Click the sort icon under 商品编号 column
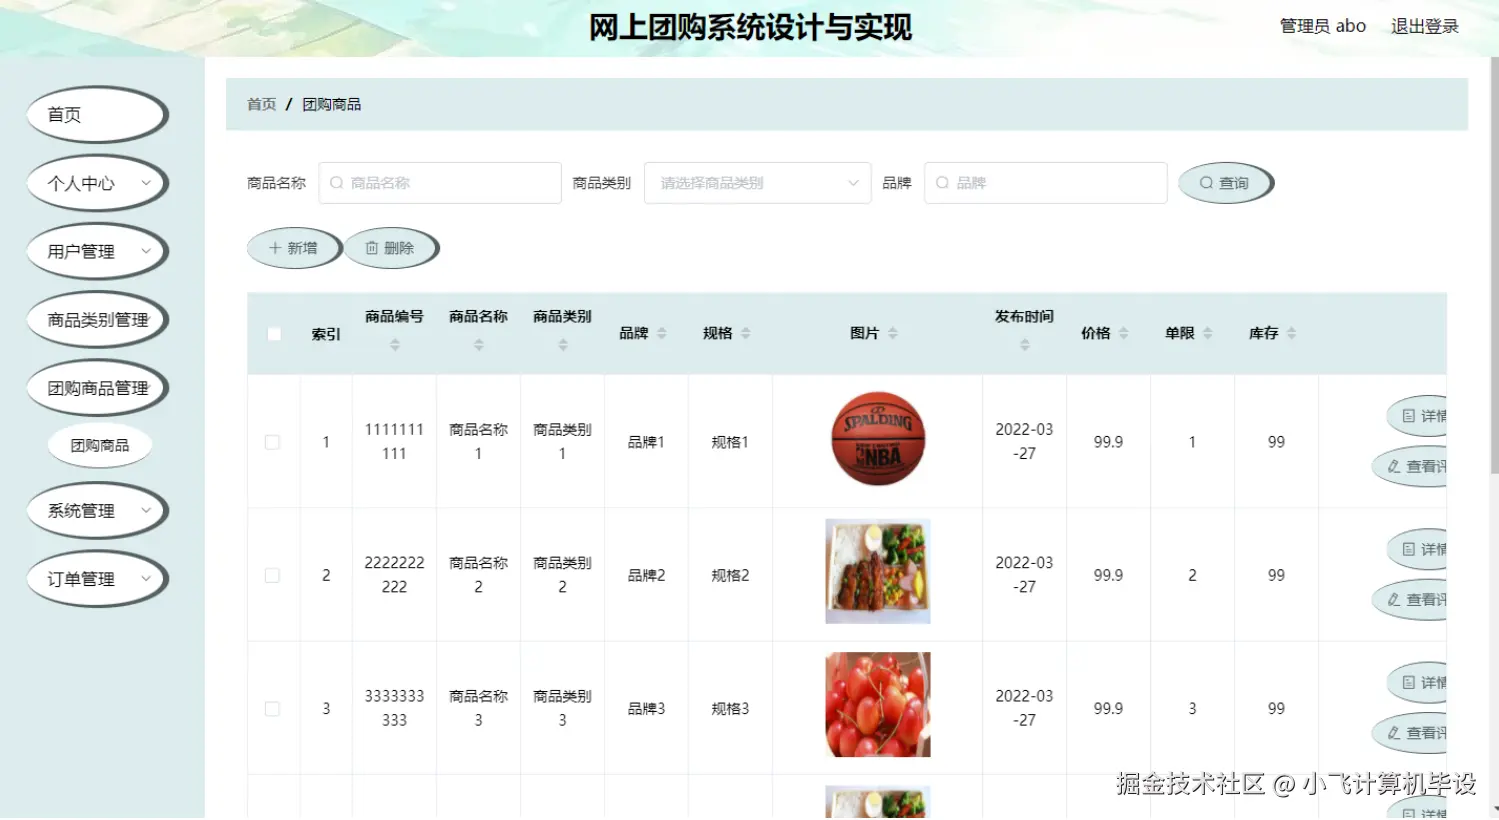Viewport: 1499px width, 820px height. pyautogui.click(x=395, y=344)
